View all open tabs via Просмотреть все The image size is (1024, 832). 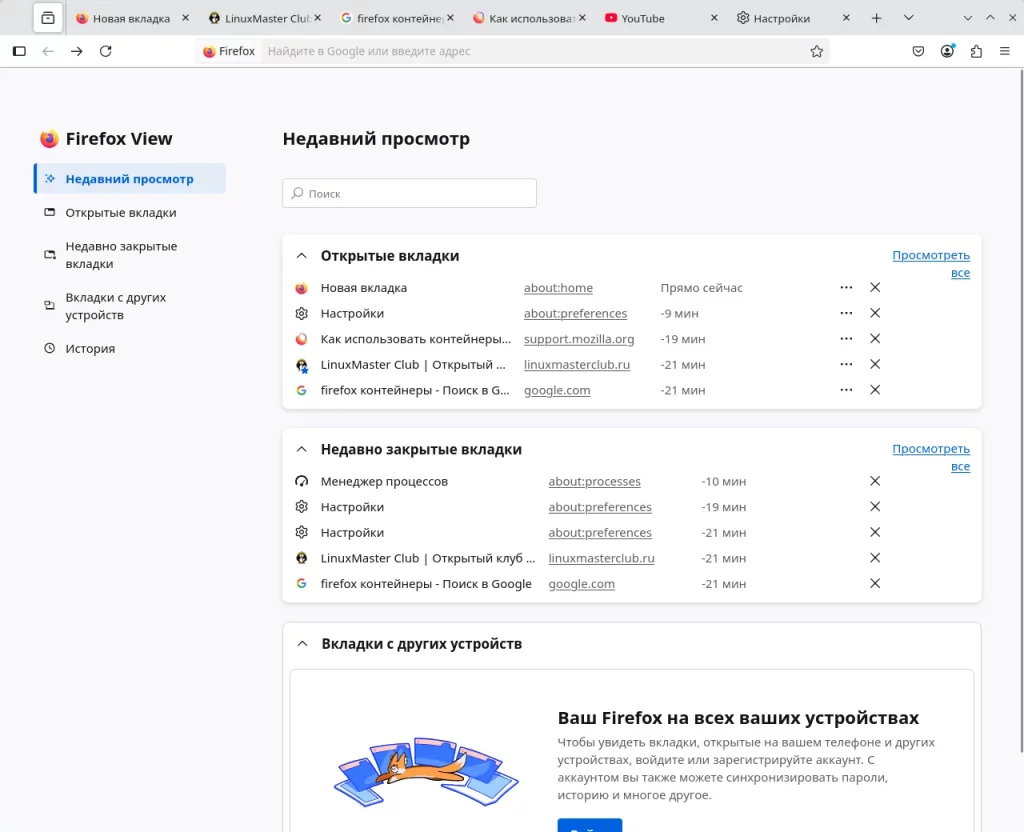coord(931,264)
